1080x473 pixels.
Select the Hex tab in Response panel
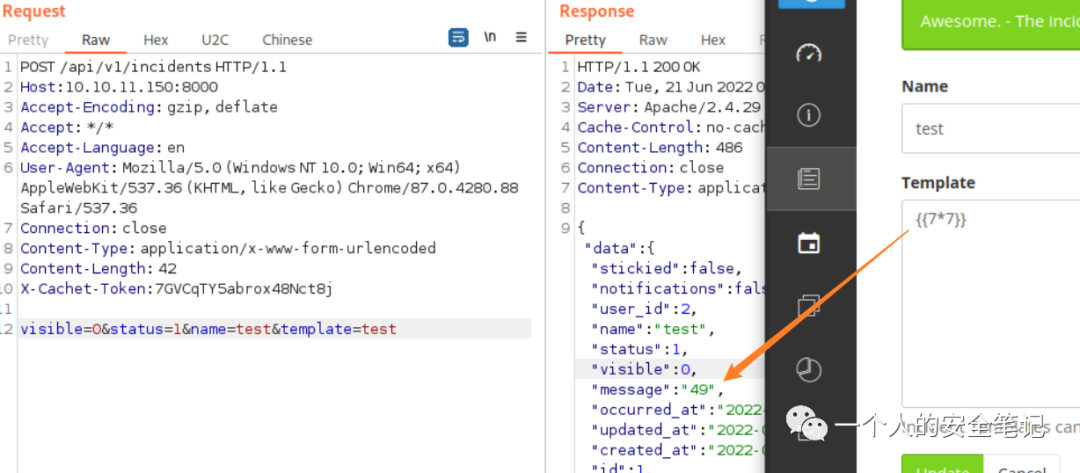(713, 40)
